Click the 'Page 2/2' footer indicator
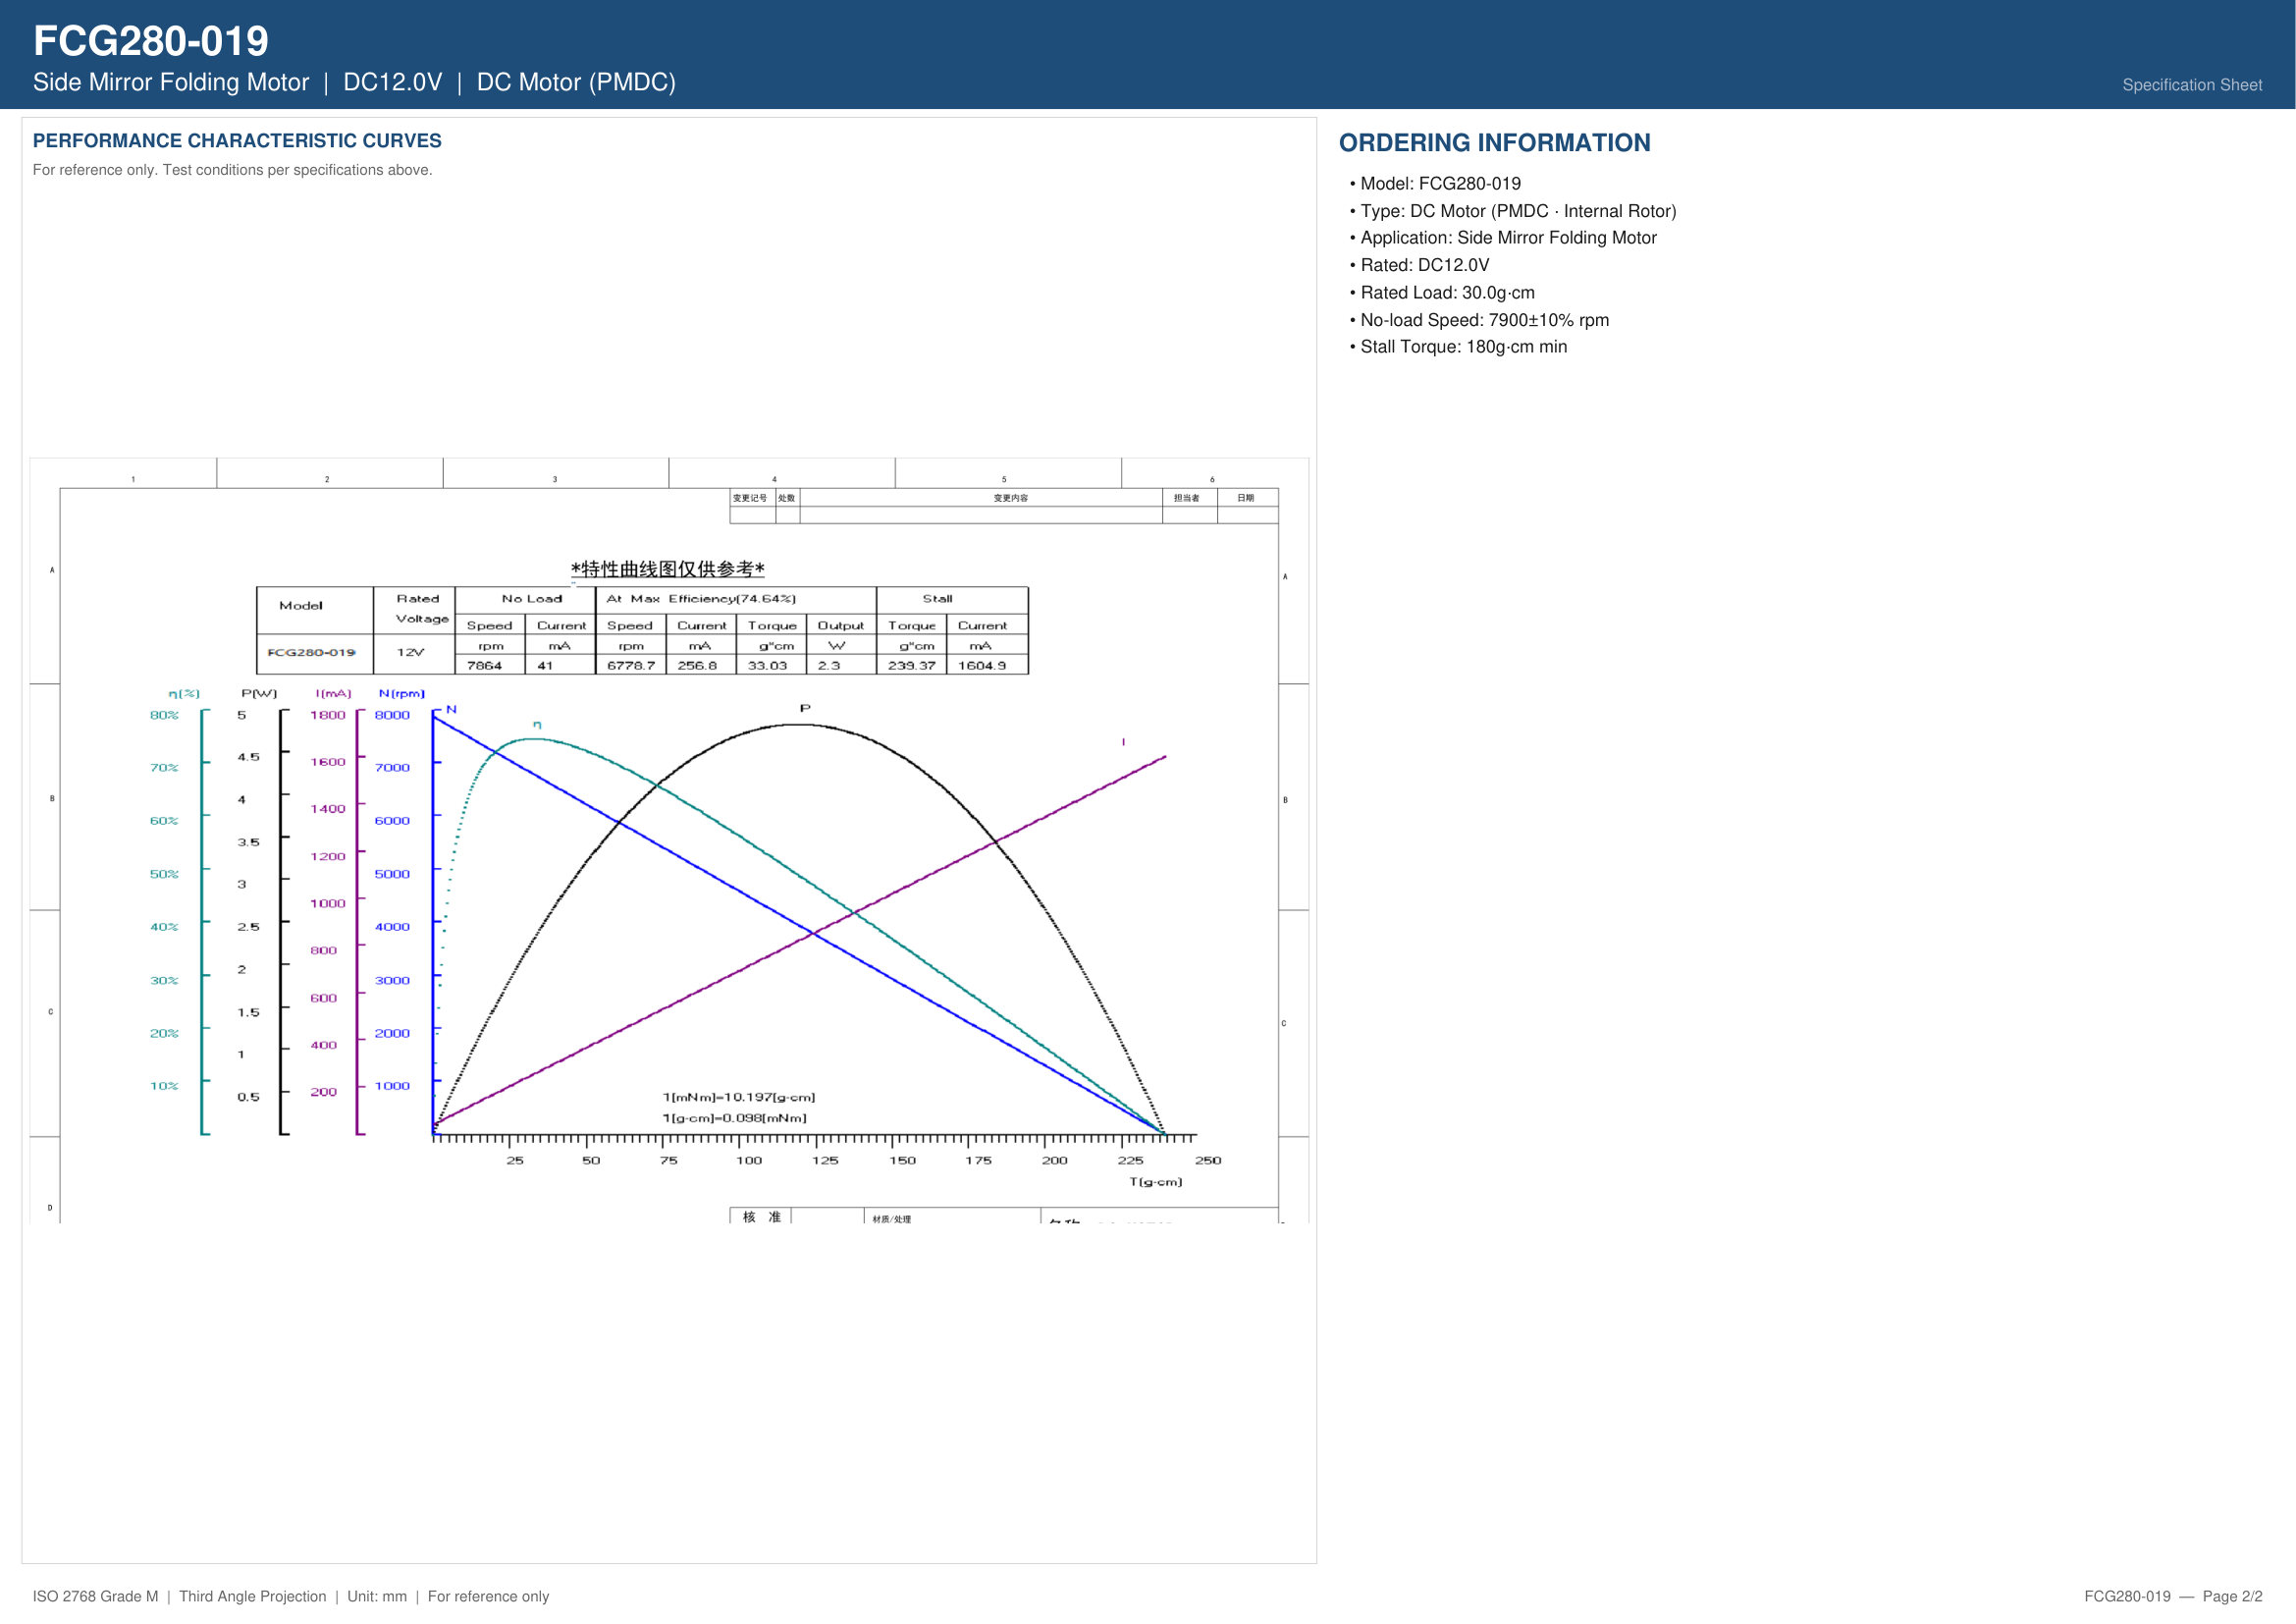2296x1624 pixels. (x=2232, y=1596)
